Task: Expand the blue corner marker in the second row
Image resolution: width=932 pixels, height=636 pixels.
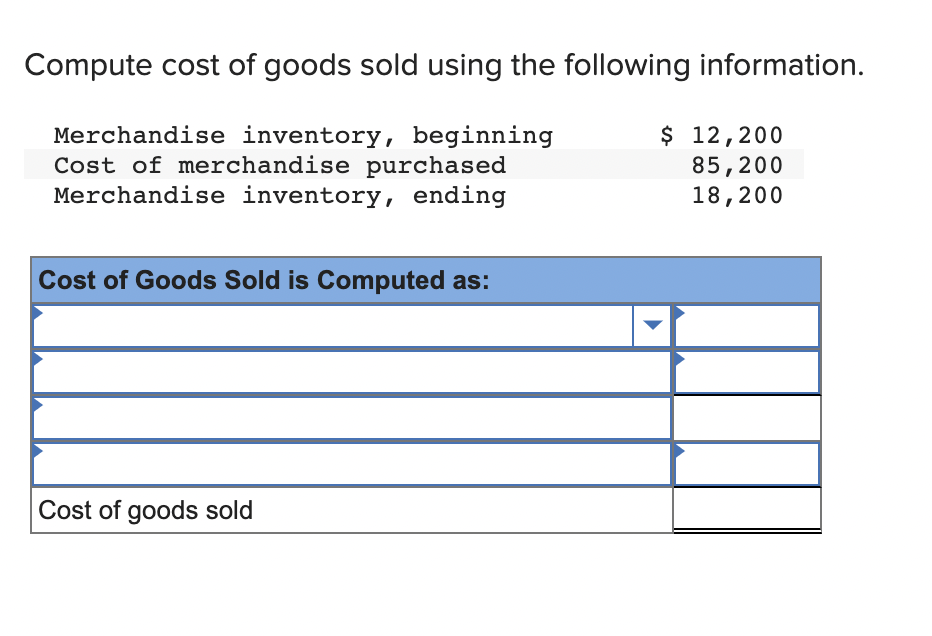Action: pyautogui.click(x=36, y=357)
